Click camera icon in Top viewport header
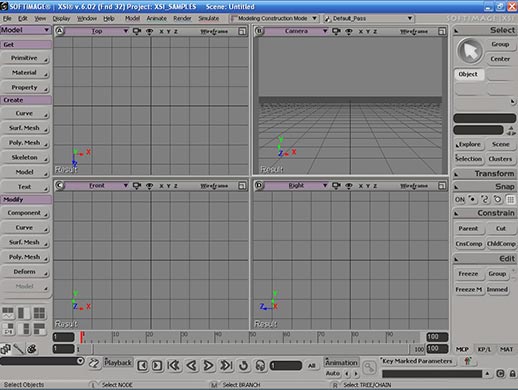Screen dimensions: 518x390 (x=137, y=31)
